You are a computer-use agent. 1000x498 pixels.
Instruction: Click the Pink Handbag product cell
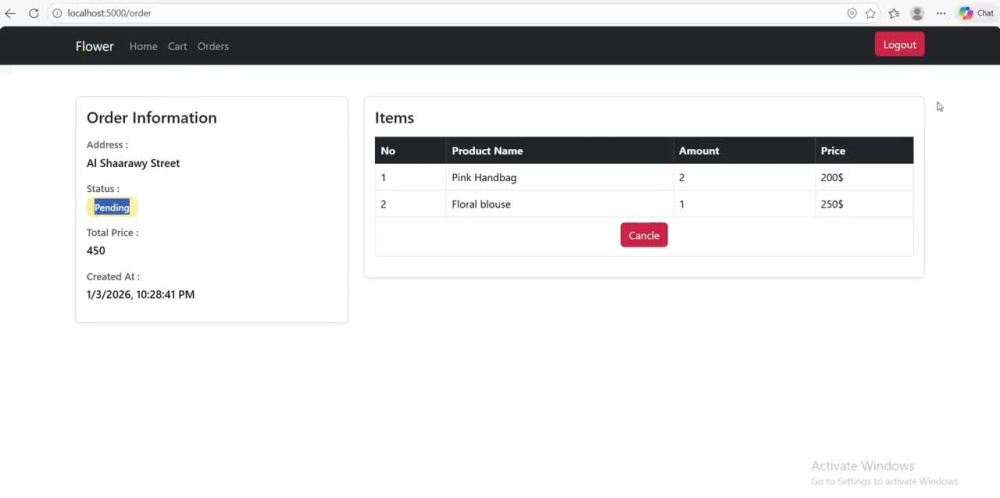560,177
